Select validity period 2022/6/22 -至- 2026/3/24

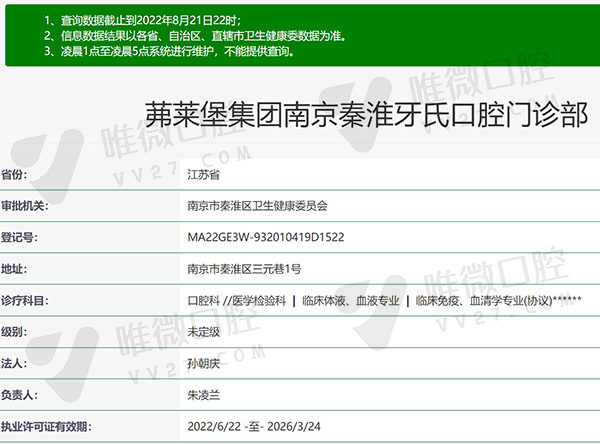254,426
